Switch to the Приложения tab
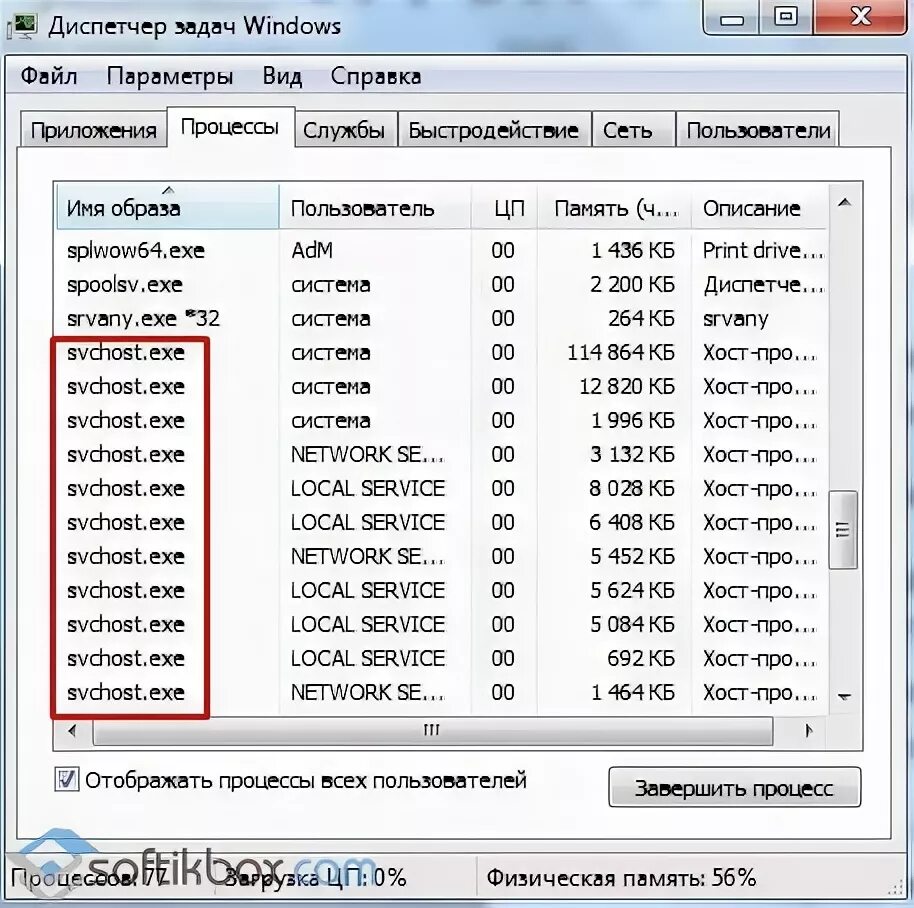This screenshot has width=914, height=908. [x=94, y=129]
